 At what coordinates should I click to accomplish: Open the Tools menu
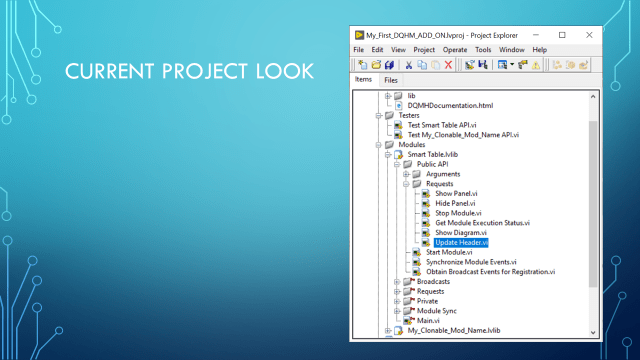[483, 50]
